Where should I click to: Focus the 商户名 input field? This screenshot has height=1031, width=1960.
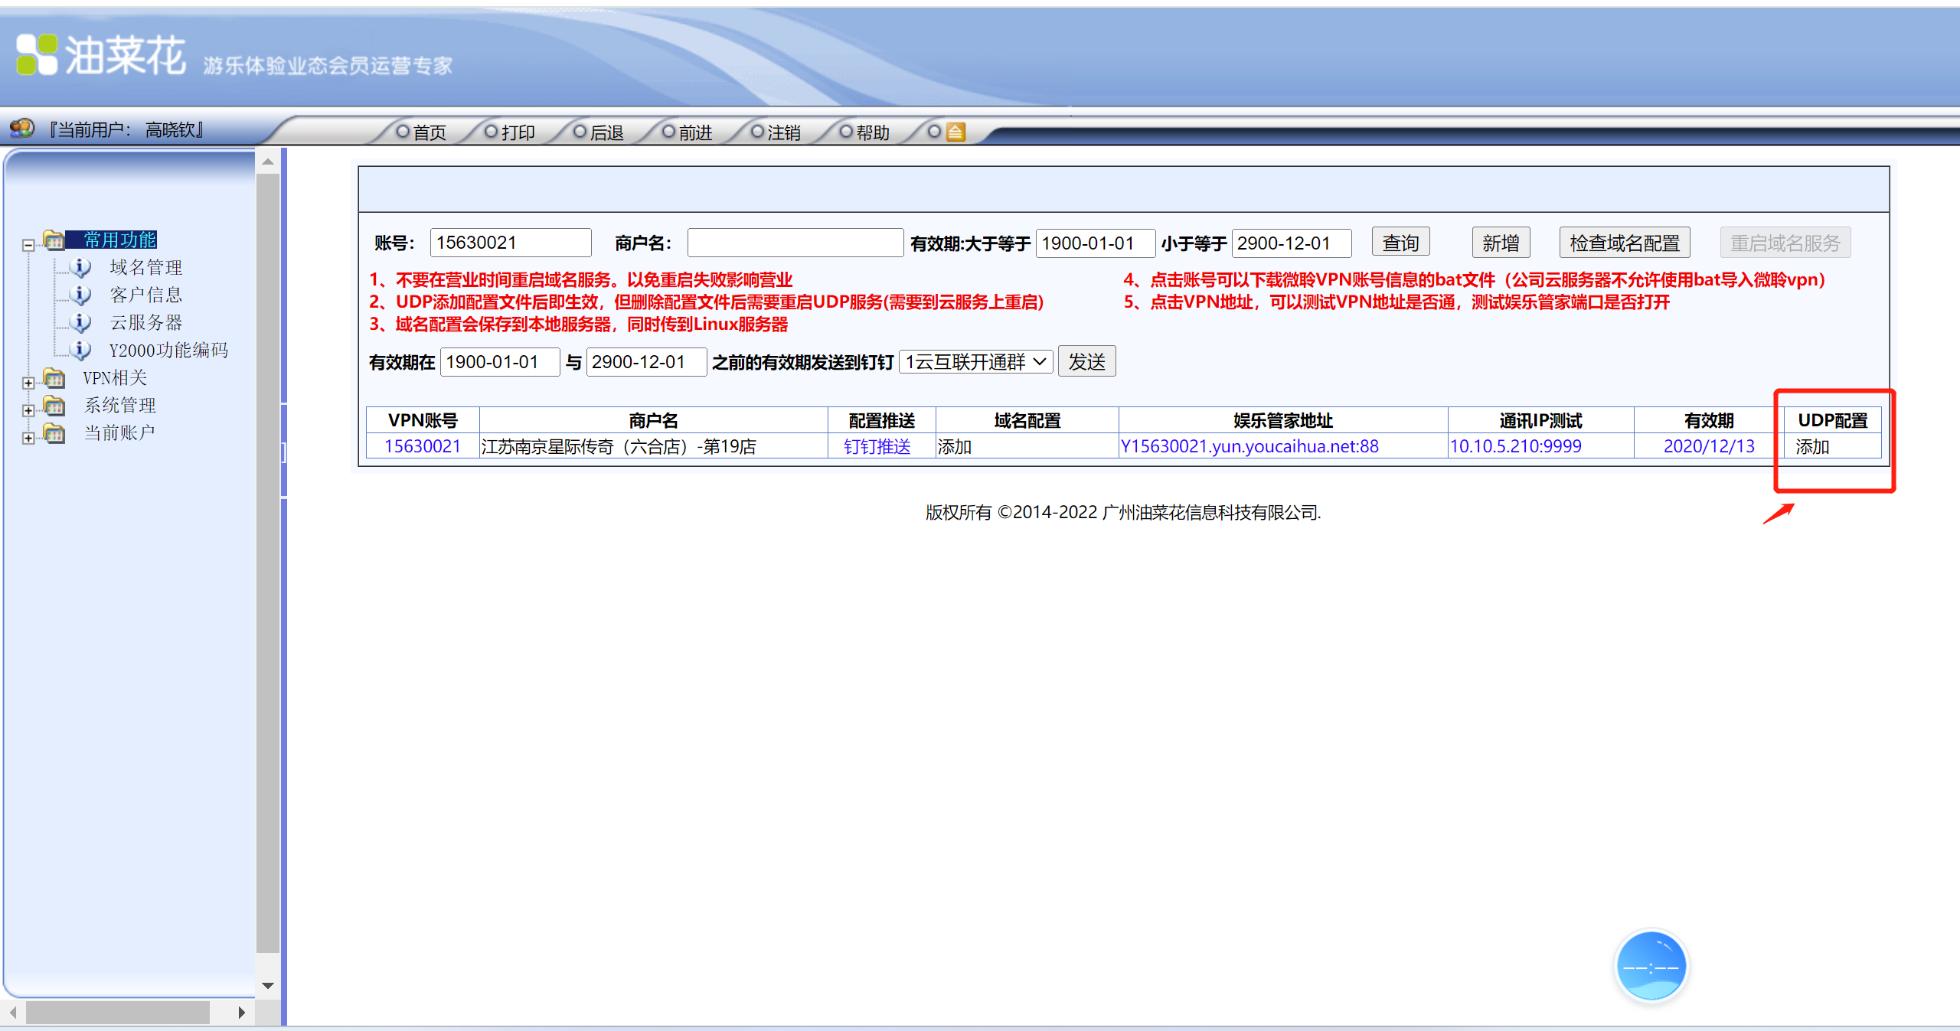tap(795, 243)
